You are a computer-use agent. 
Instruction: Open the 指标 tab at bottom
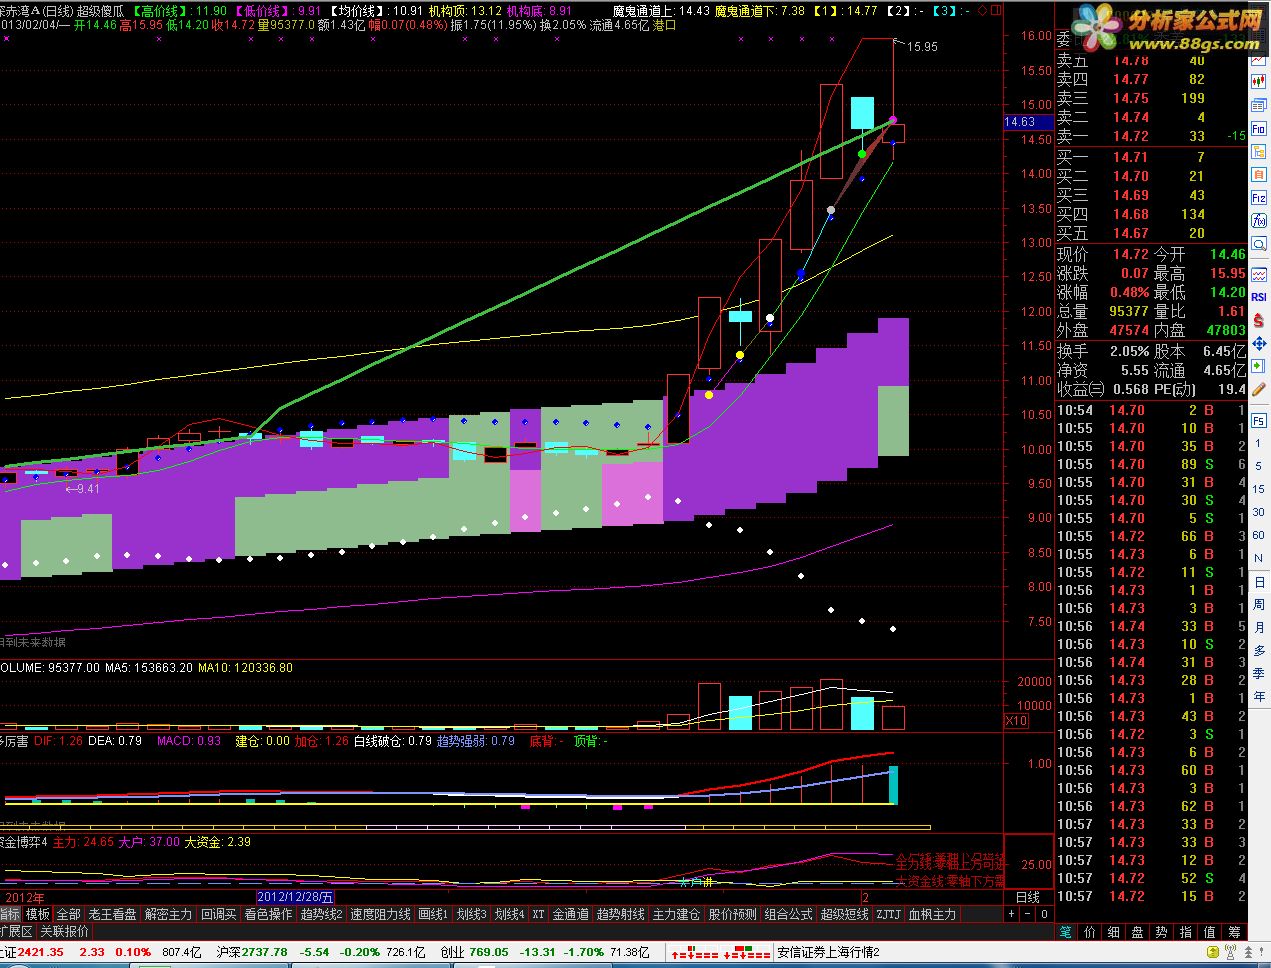click(9, 914)
